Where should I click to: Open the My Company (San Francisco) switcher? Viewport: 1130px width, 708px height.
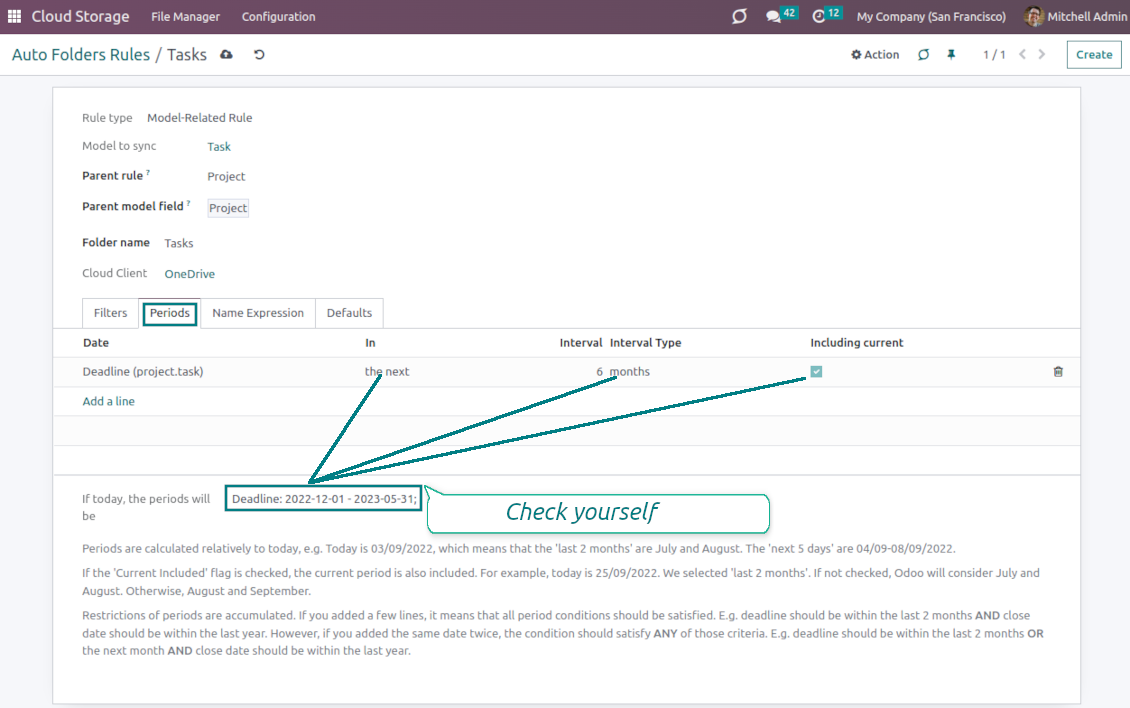(x=931, y=17)
